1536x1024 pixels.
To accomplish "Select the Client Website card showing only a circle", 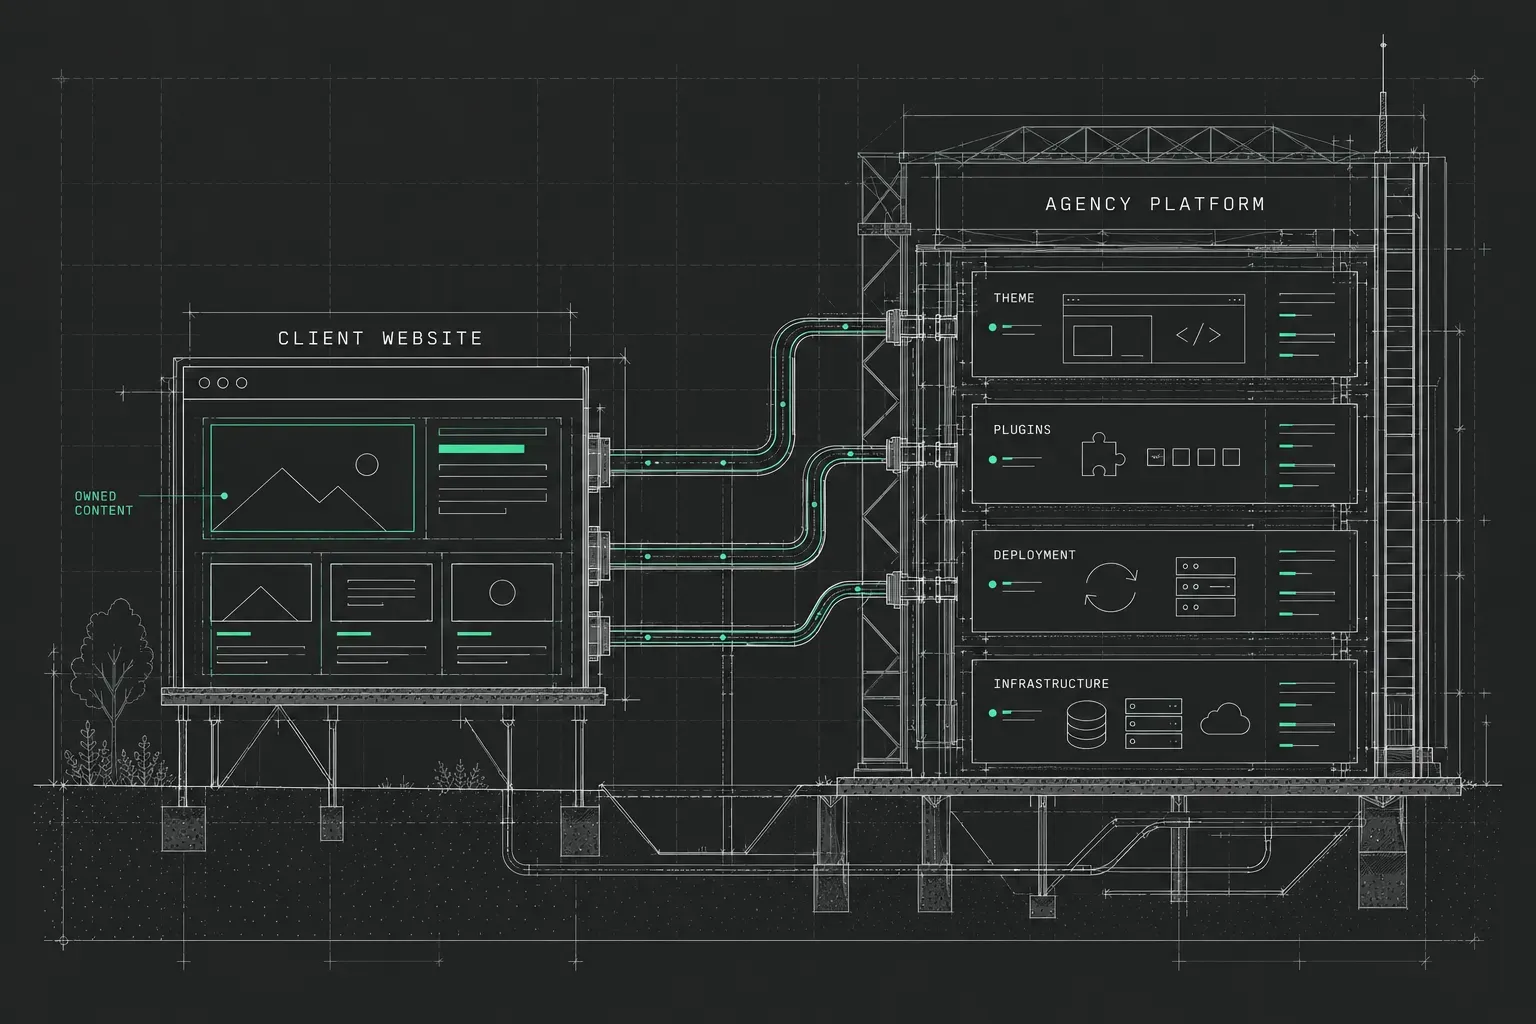I will tap(502, 592).
